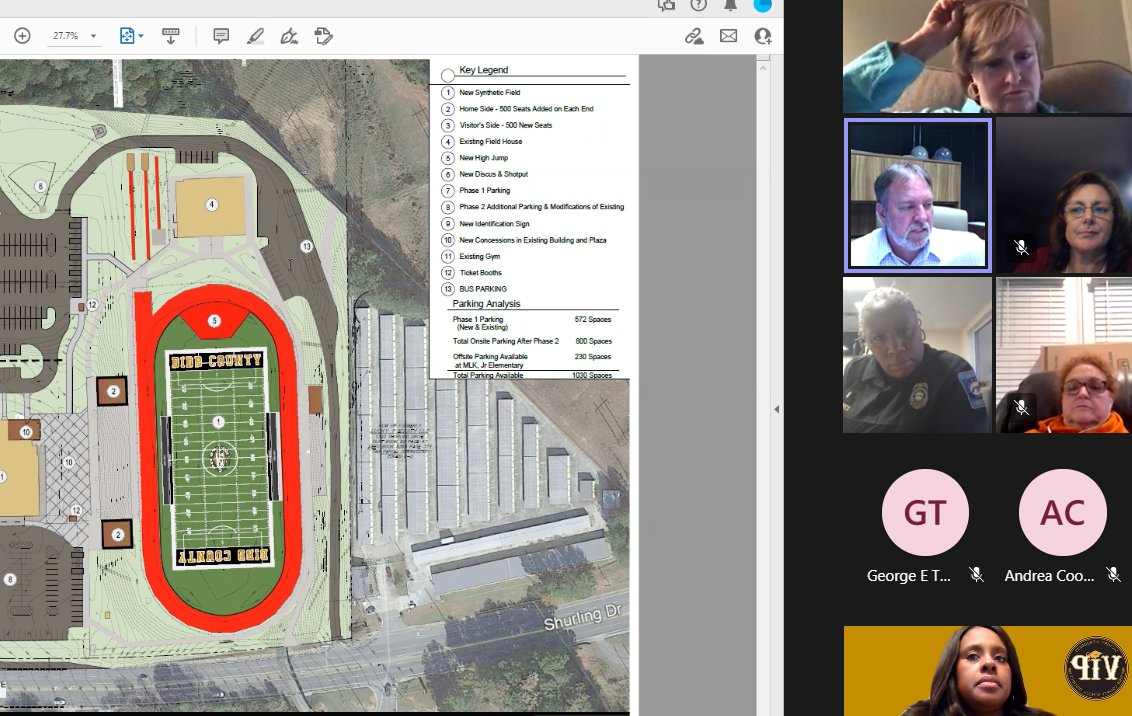
Task: Select the GT participant avatar
Action: tap(925, 512)
